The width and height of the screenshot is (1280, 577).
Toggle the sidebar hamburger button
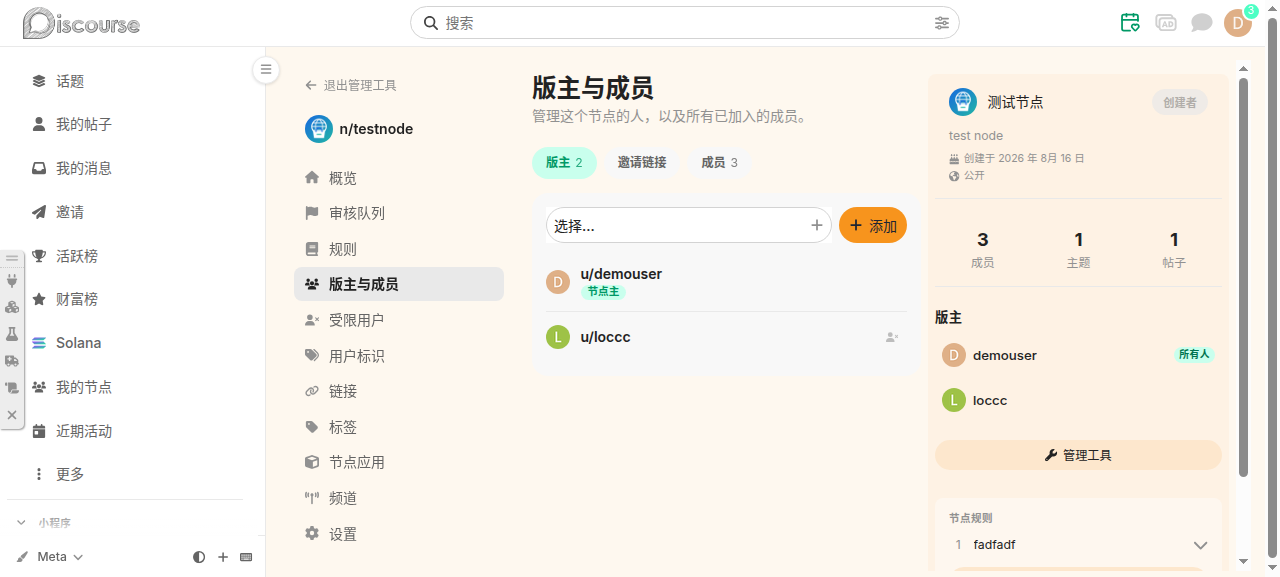(266, 70)
